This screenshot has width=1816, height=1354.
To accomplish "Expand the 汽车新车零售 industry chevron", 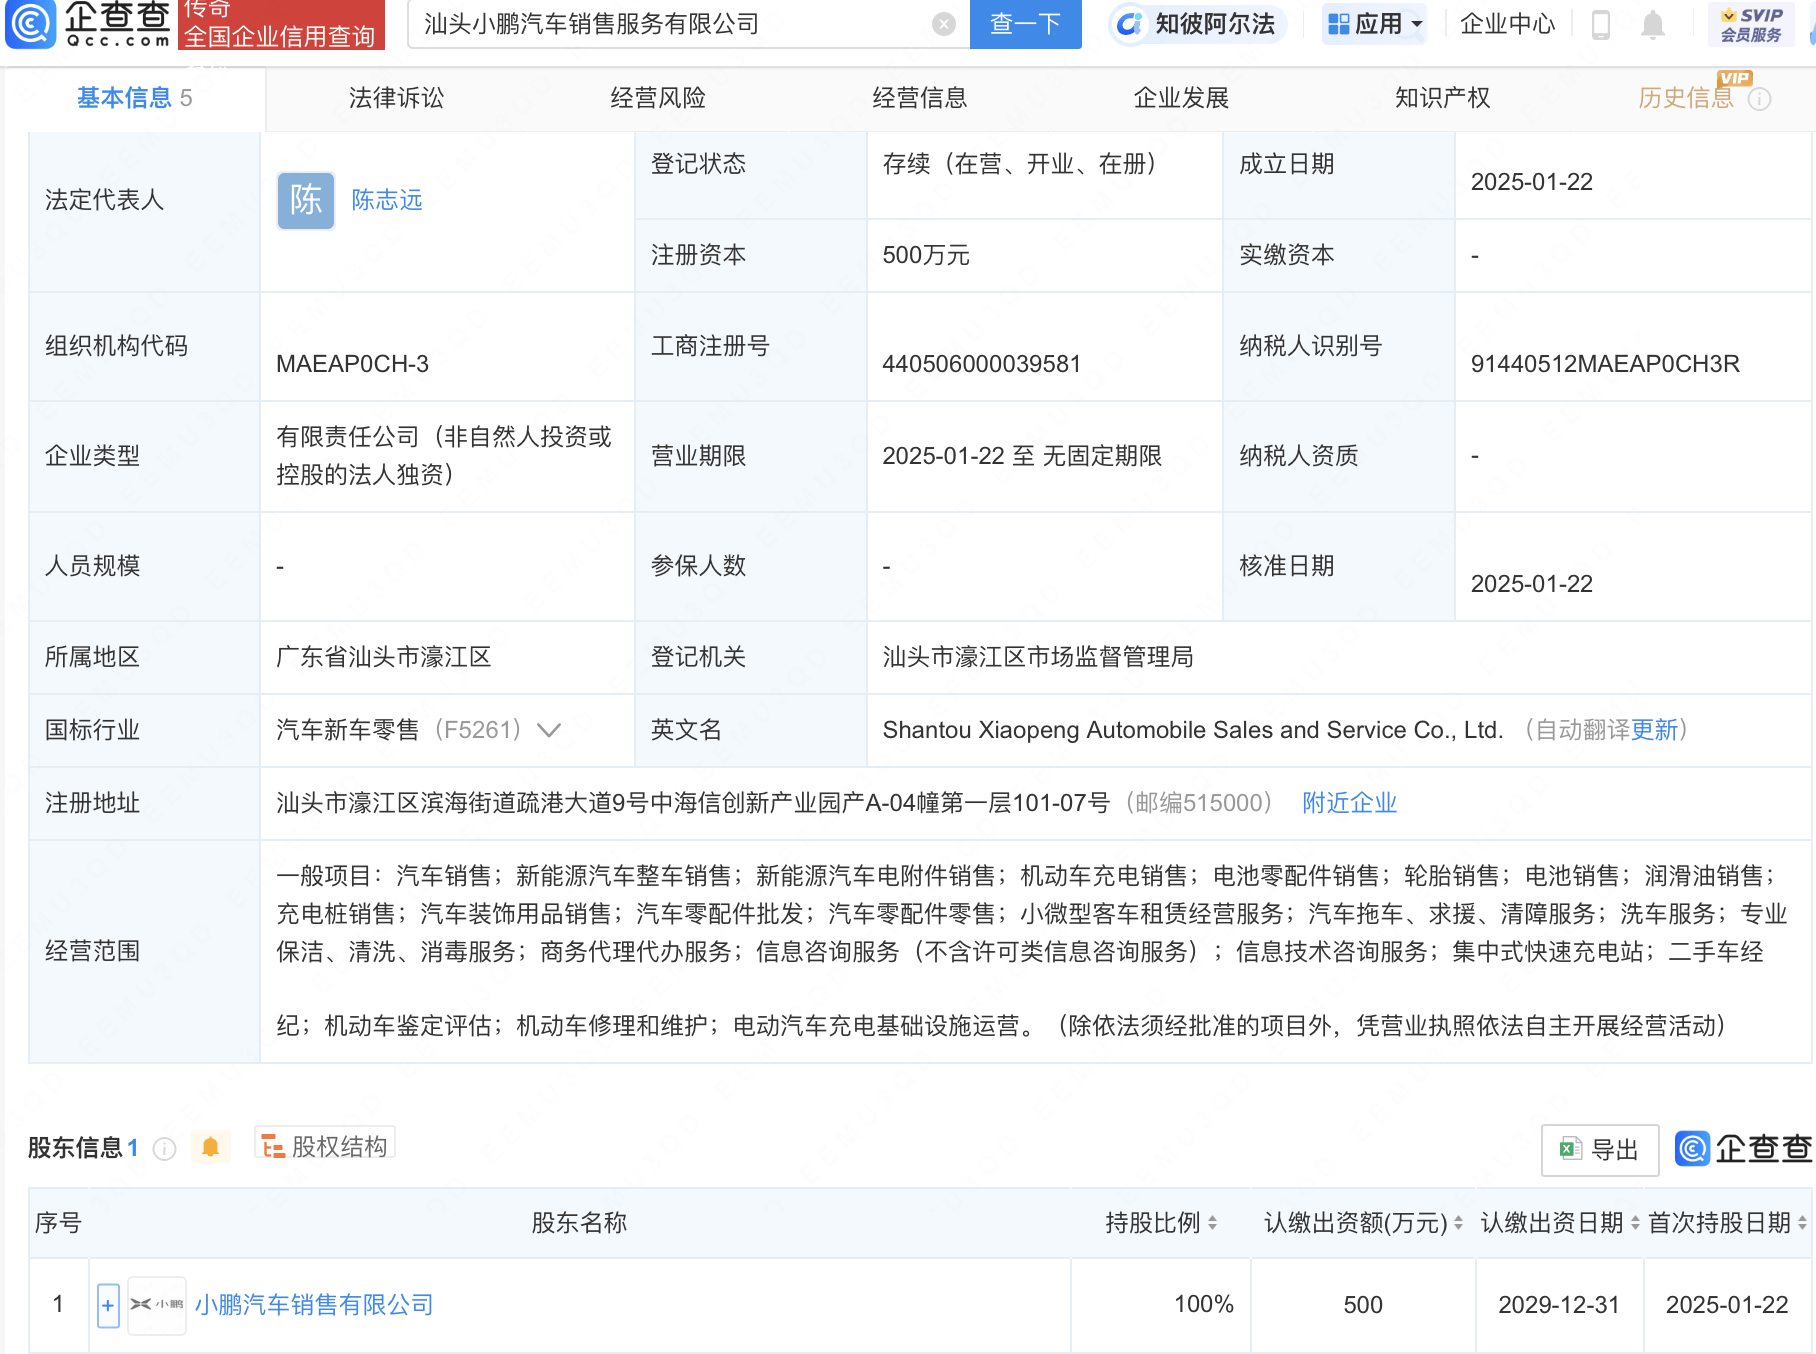I will 549,731.
